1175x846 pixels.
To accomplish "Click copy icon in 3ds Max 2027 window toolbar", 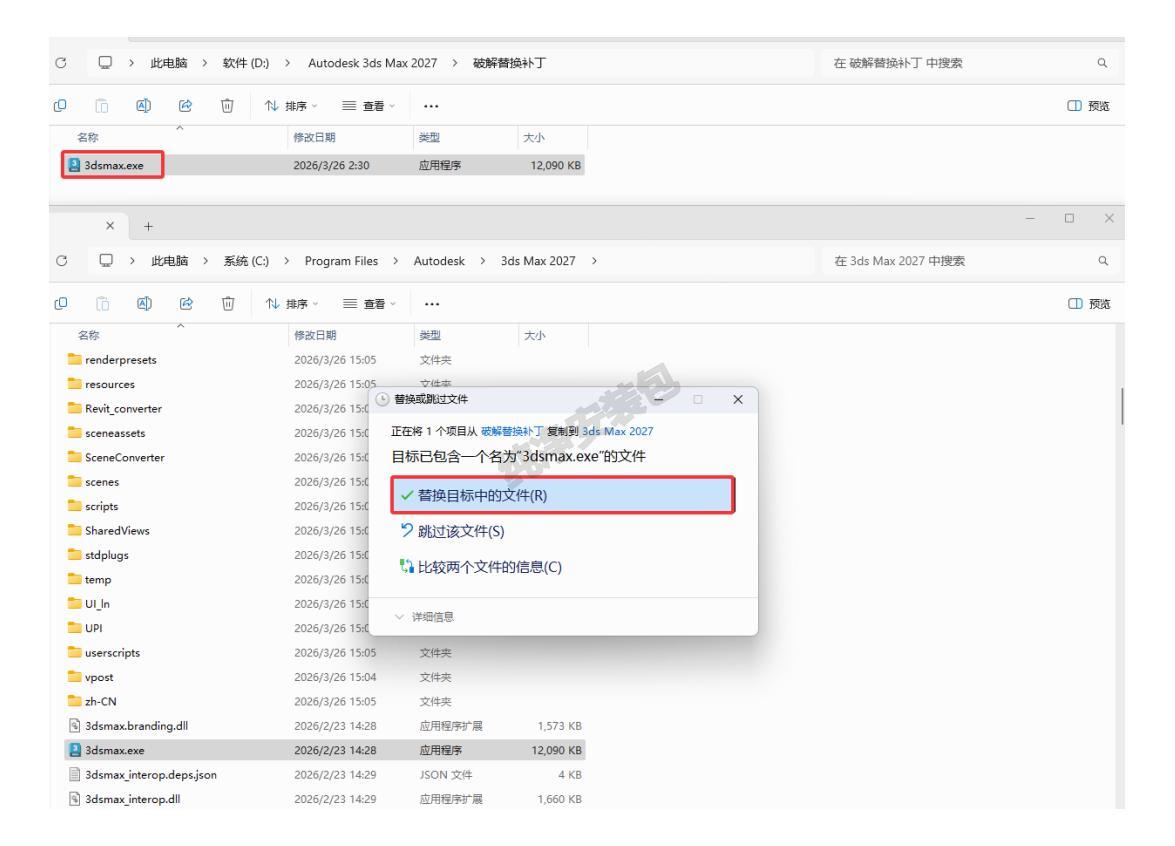I will [x=61, y=303].
